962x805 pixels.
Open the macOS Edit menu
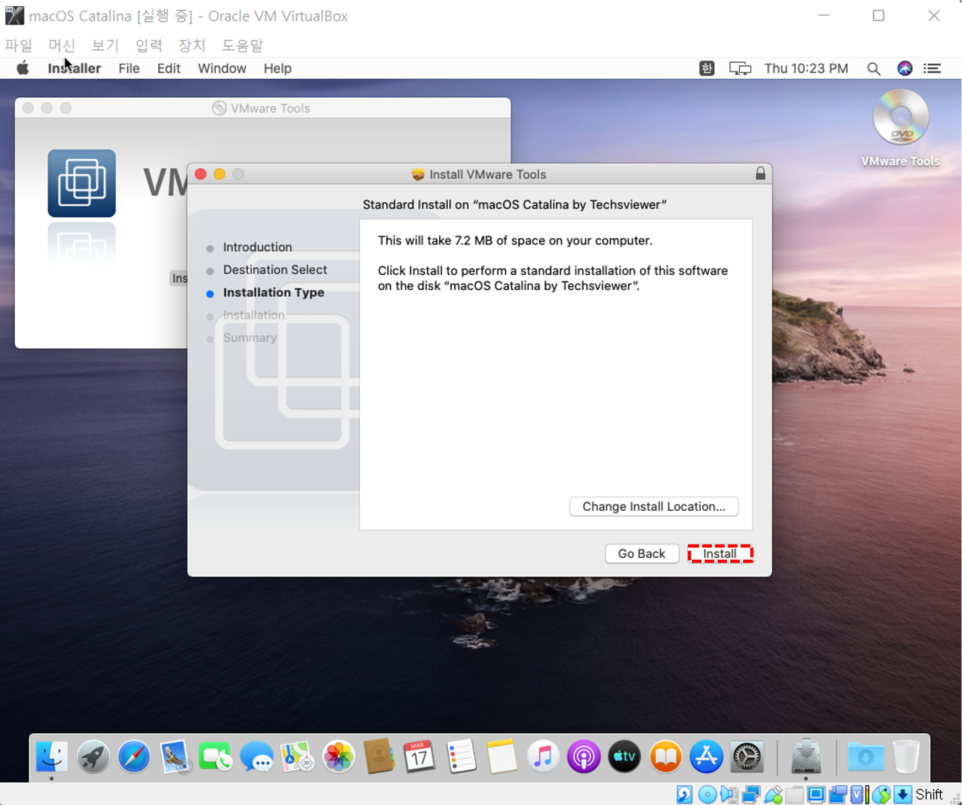pos(169,68)
